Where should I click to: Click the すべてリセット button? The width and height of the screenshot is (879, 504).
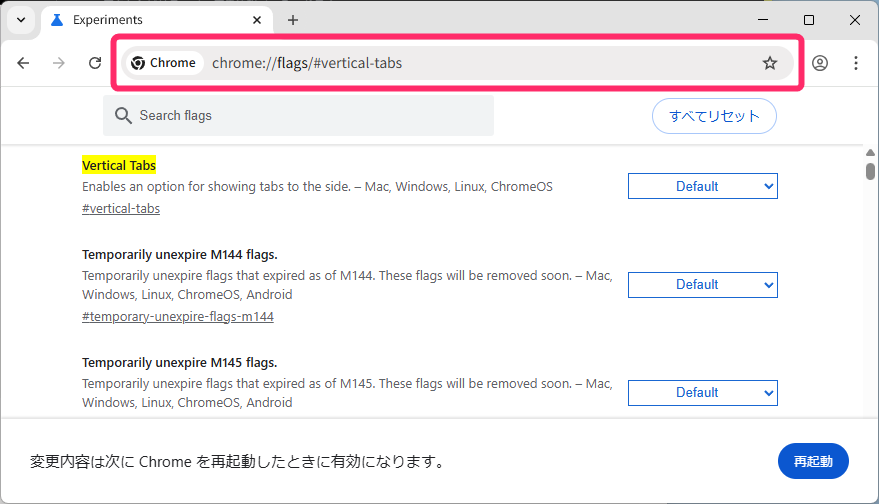[714, 116]
